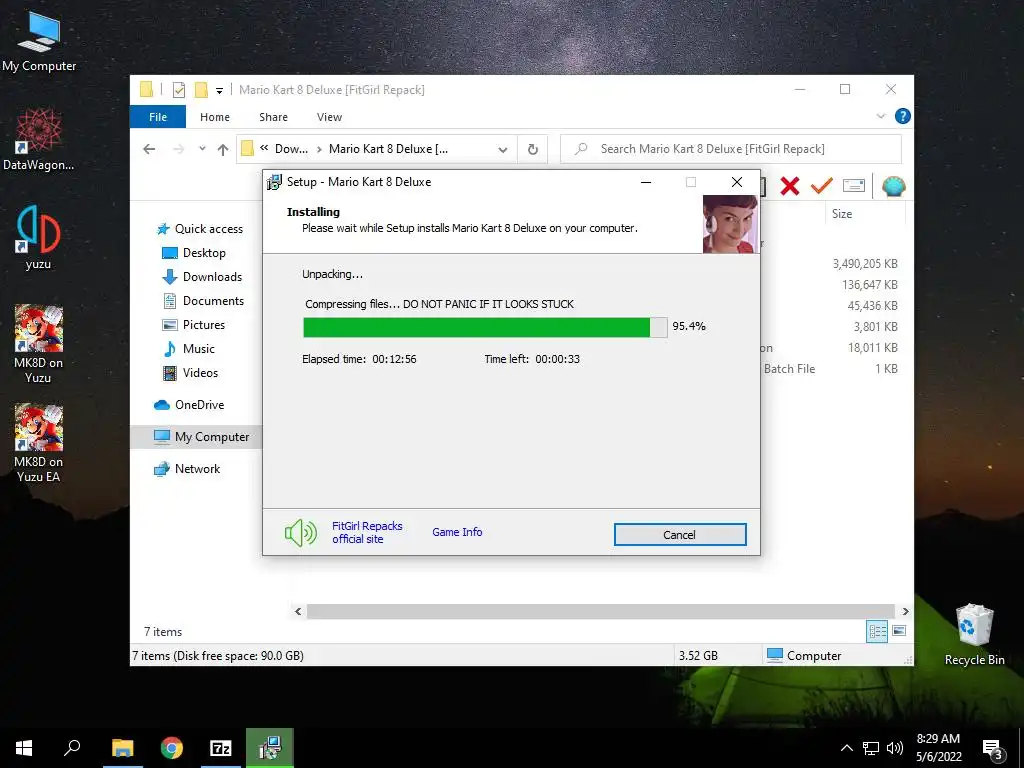This screenshot has width=1024, height=768.
Task: Switch to details view layout icon
Action: (877, 631)
